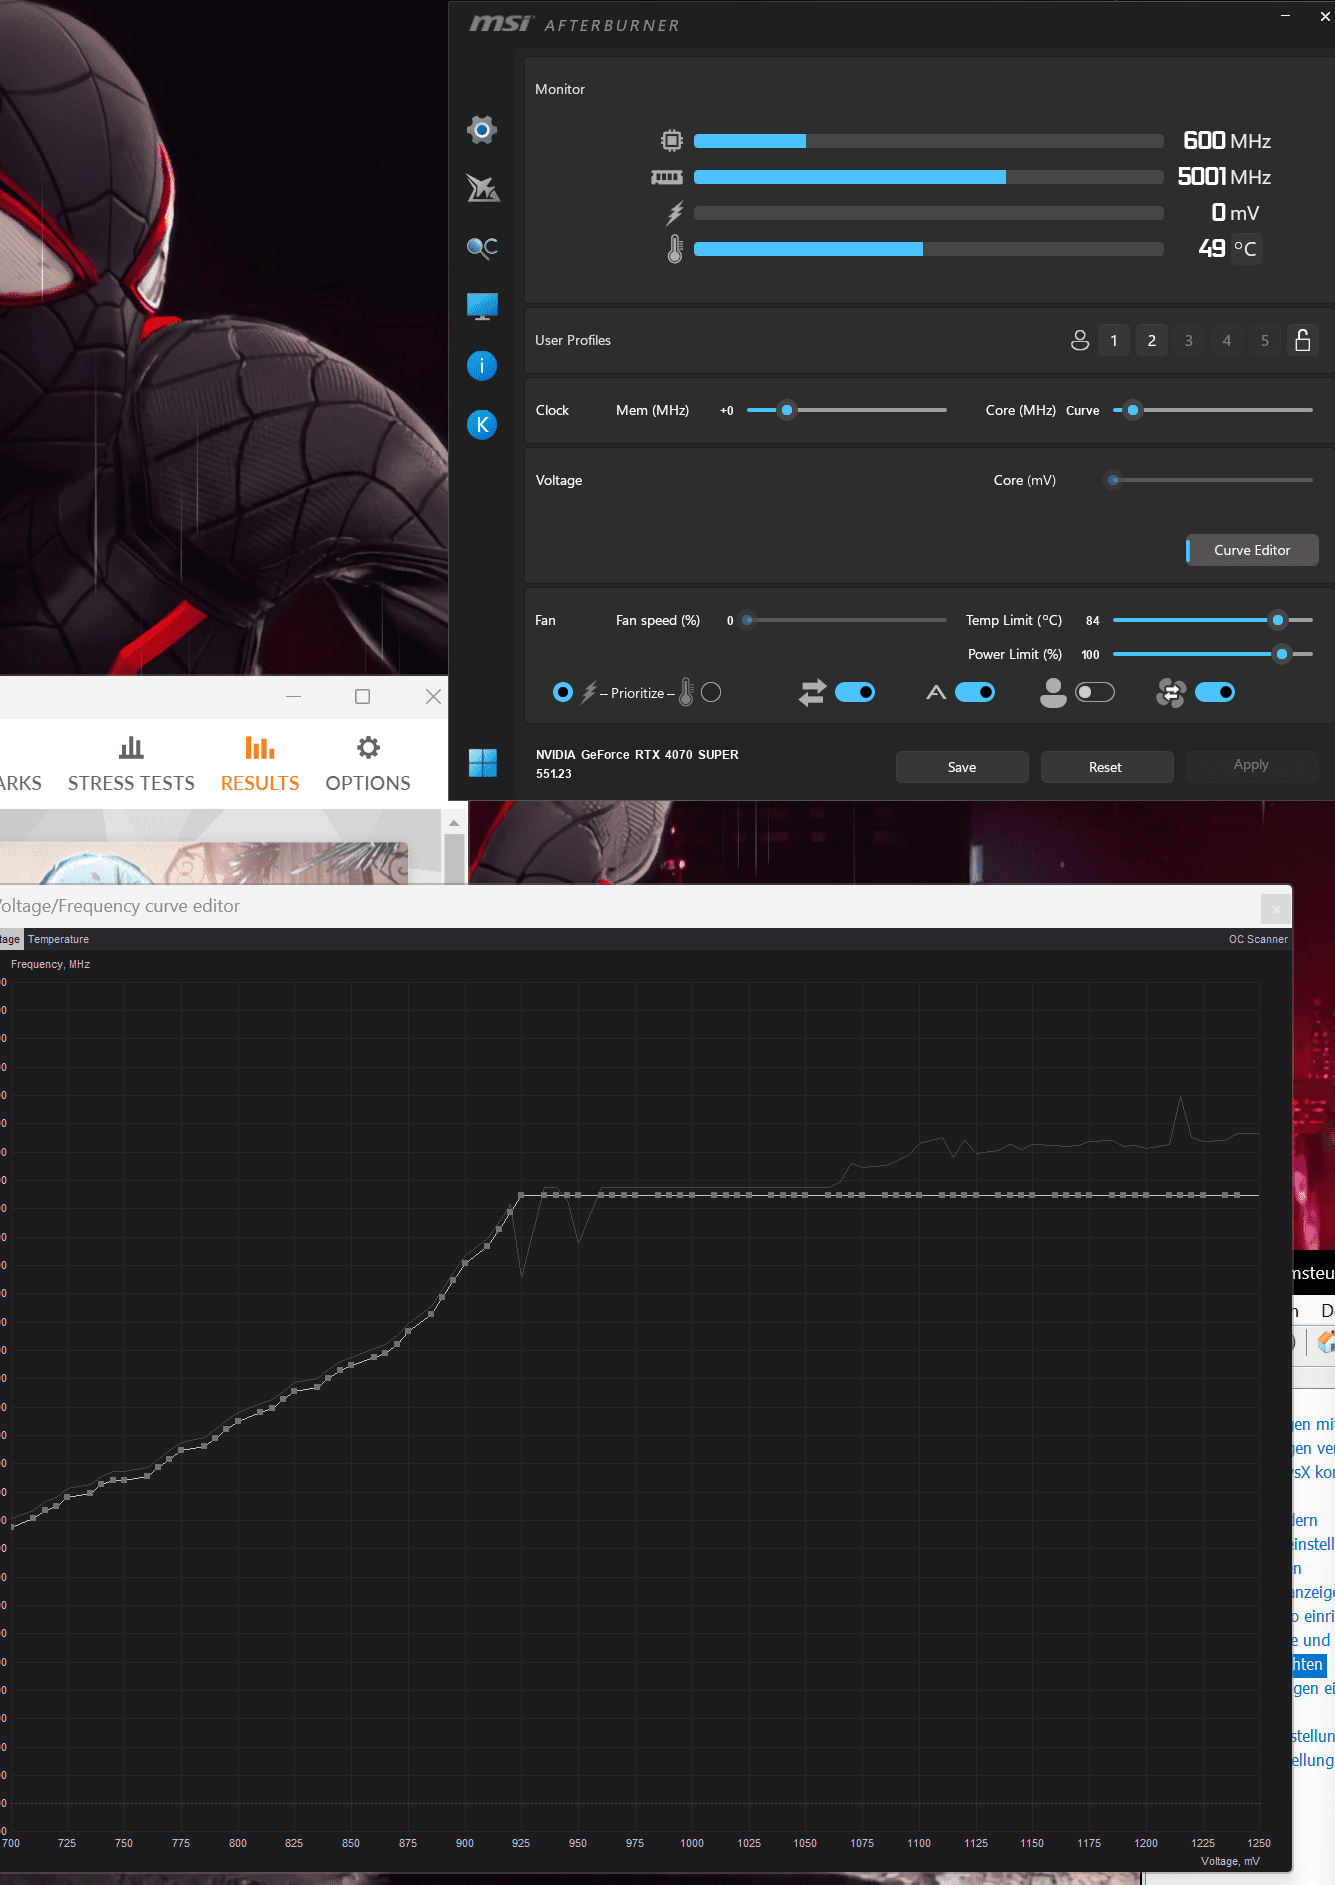The width and height of the screenshot is (1335, 1885).
Task: Enable the user-defined fan curve switch
Action: [1095, 692]
